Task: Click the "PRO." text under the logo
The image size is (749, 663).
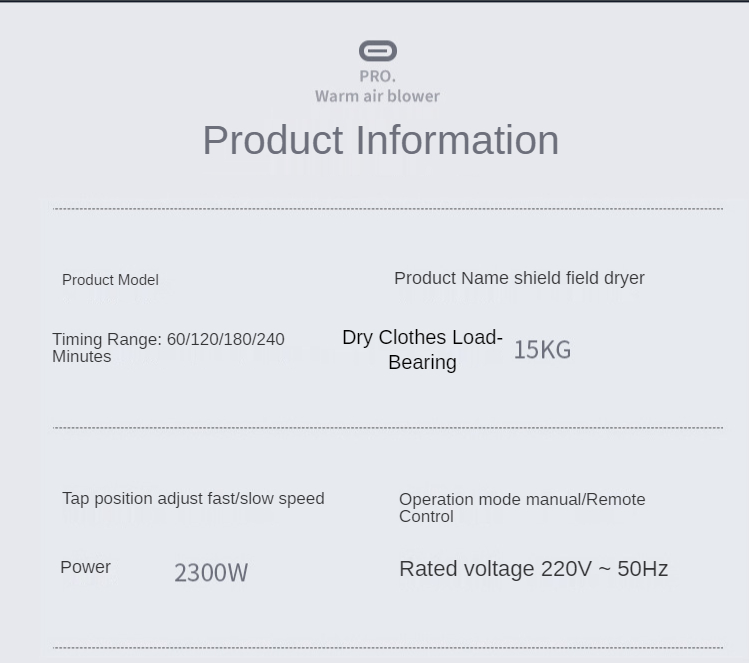Action: [x=377, y=76]
